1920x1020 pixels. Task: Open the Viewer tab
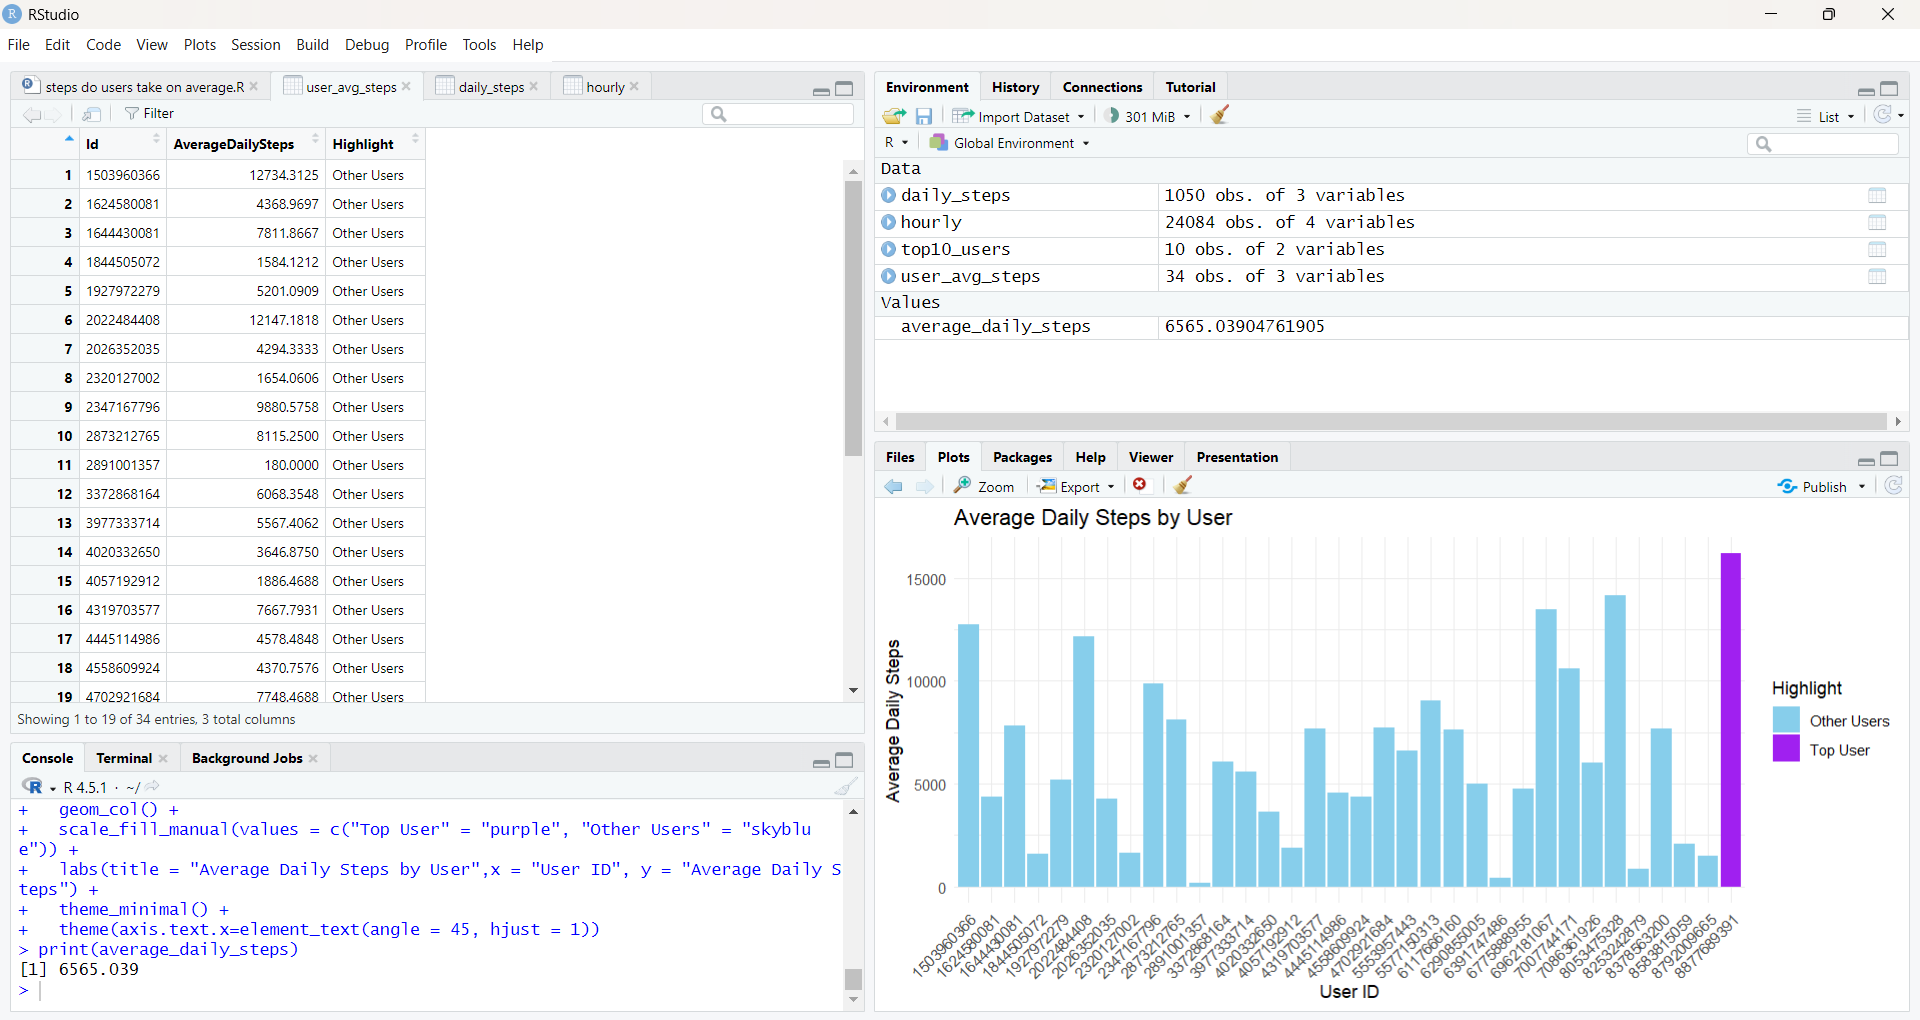[1151, 457]
